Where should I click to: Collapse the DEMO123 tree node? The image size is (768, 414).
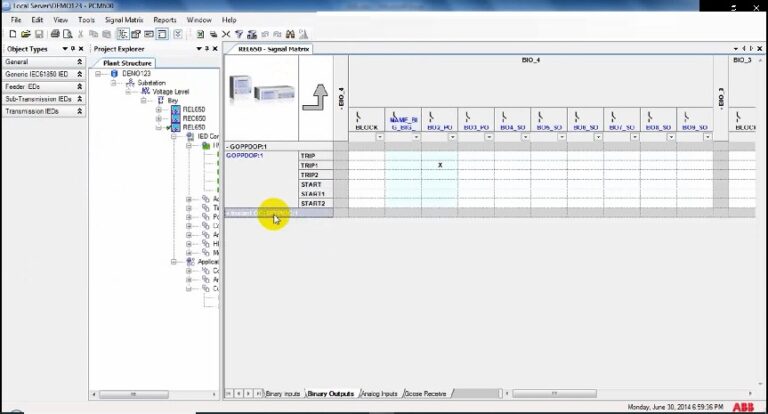(98, 73)
